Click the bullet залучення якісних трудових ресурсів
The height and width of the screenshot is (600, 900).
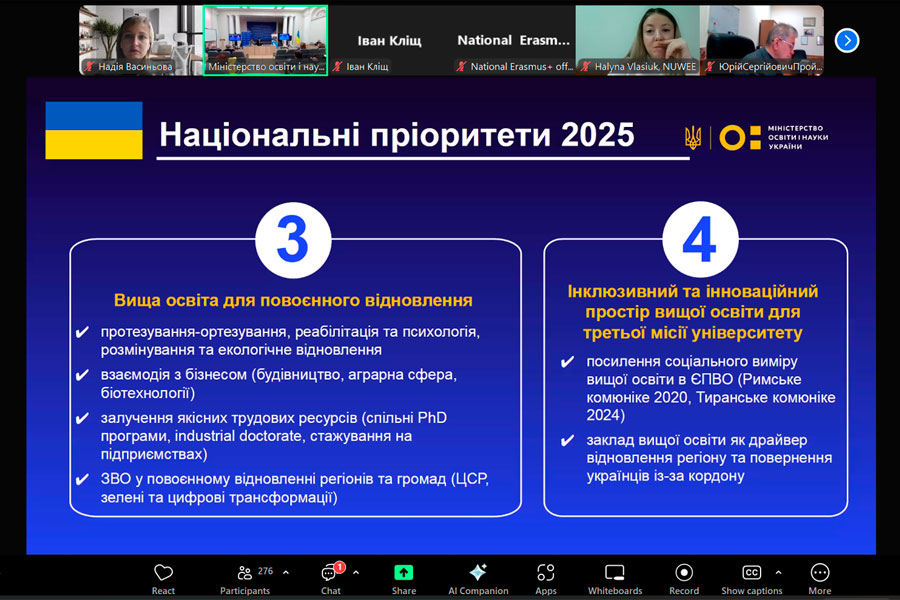[x=274, y=436]
